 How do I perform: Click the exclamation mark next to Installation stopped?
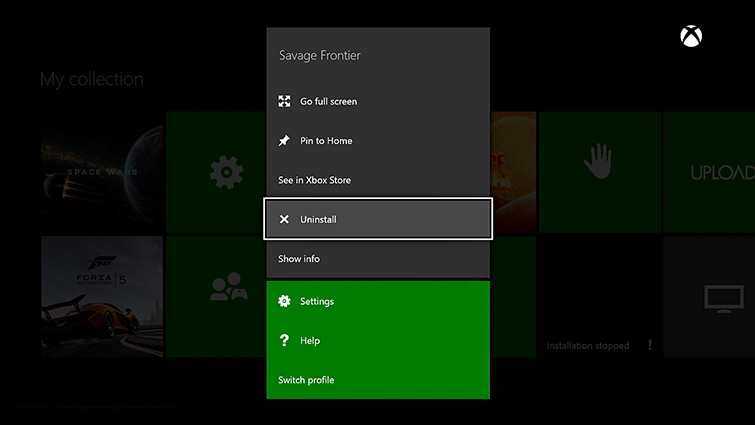point(649,345)
